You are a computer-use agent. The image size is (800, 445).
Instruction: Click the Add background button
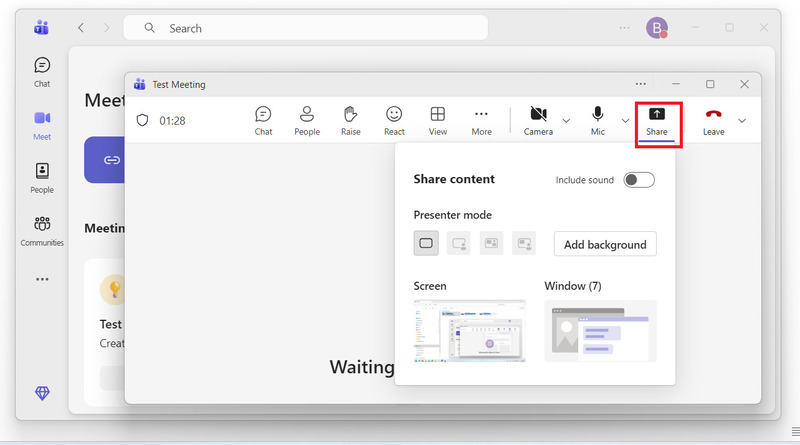pos(605,244)
